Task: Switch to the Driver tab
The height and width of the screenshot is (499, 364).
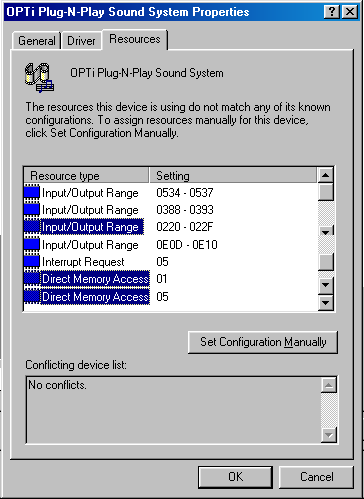Action: click(81, 41)
